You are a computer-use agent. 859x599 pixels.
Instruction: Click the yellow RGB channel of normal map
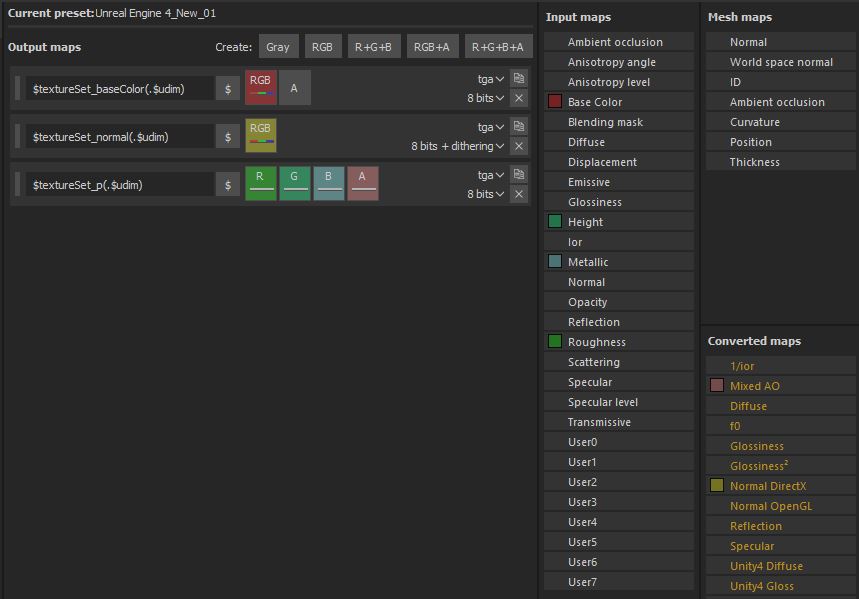261,135
